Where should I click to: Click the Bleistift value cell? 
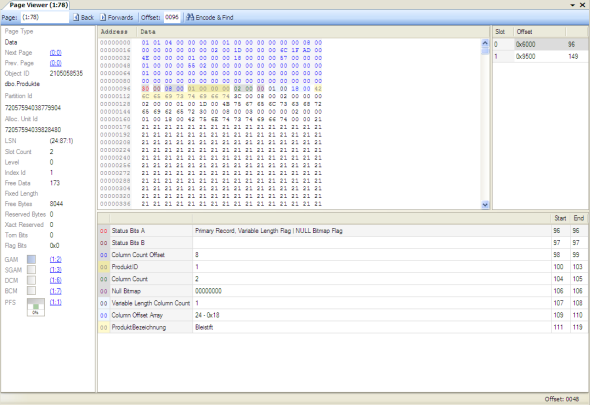coord(372,327)
